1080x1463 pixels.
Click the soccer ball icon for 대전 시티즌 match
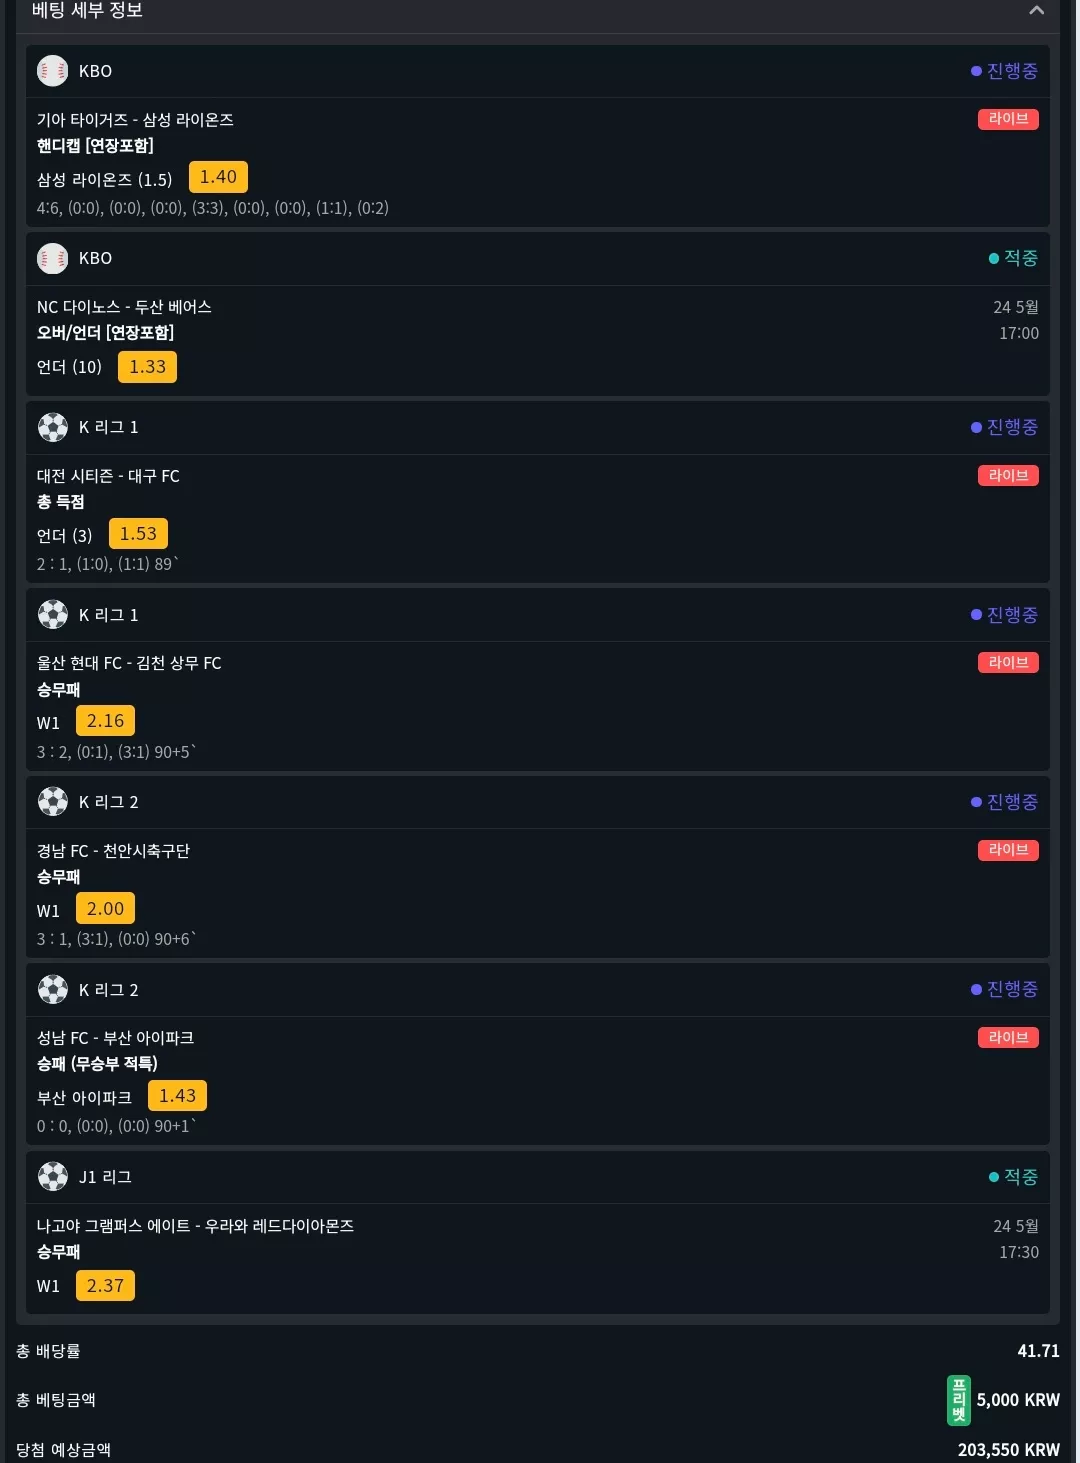pyautogui.click(x=53, y=427)
